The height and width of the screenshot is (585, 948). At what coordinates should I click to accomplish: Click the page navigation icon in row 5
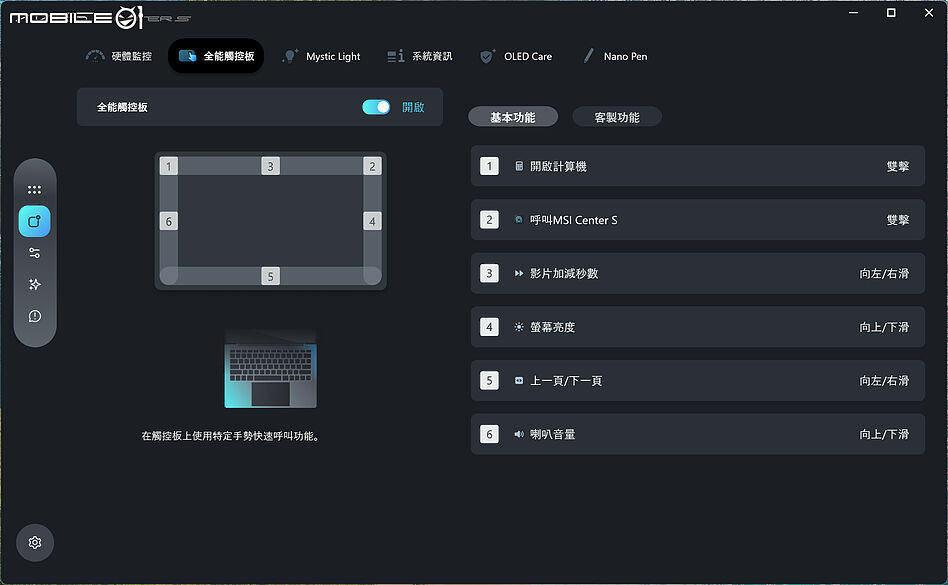(x=519, y=381)
